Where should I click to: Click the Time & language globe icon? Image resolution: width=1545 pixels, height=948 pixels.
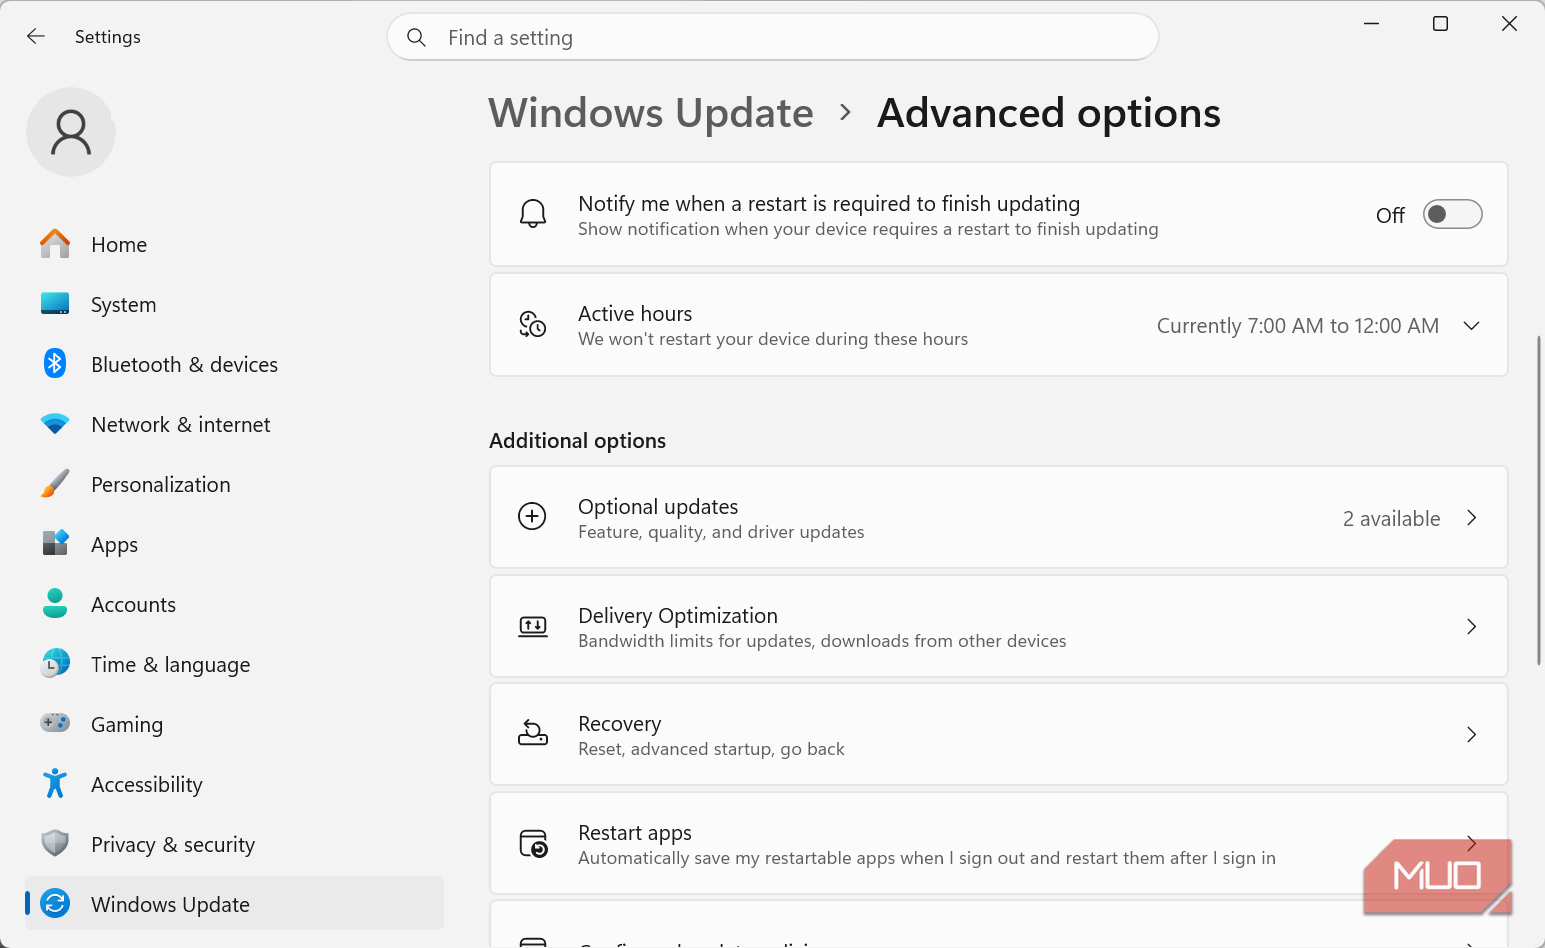(55, 663)
